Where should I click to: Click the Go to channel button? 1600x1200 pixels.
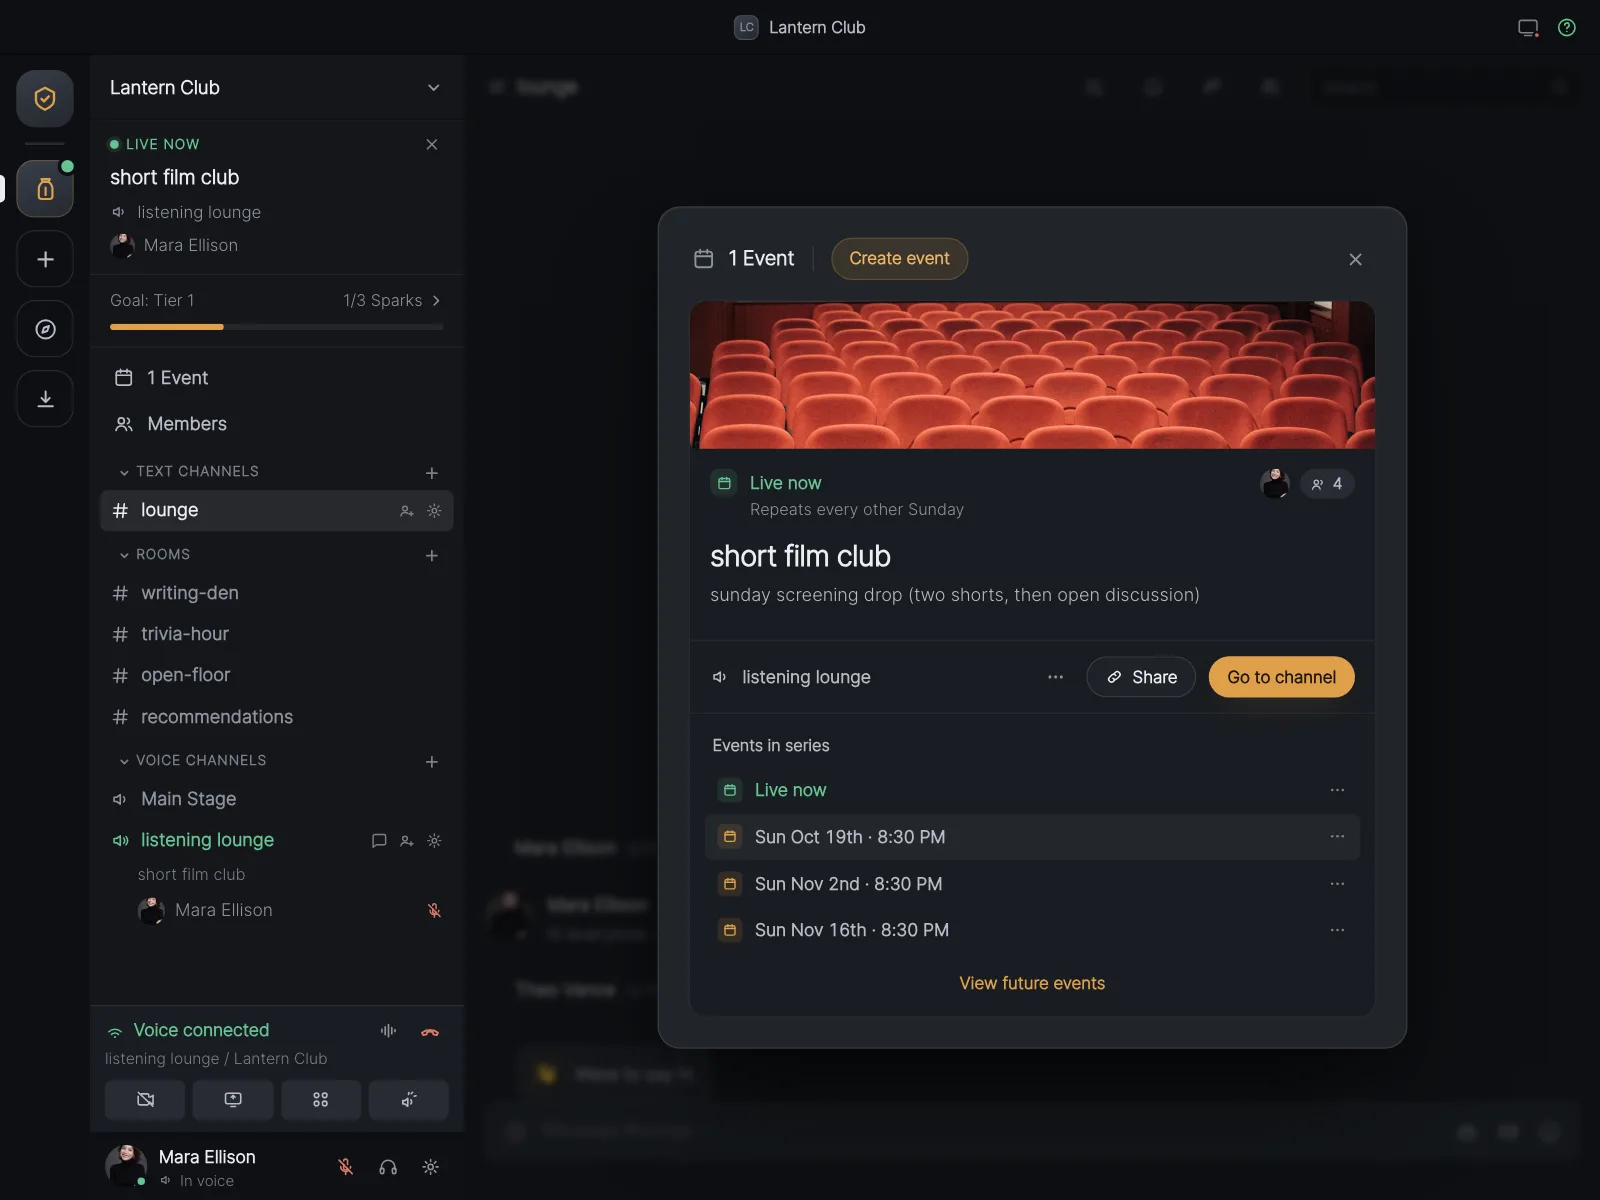[x=1282, y=677]
